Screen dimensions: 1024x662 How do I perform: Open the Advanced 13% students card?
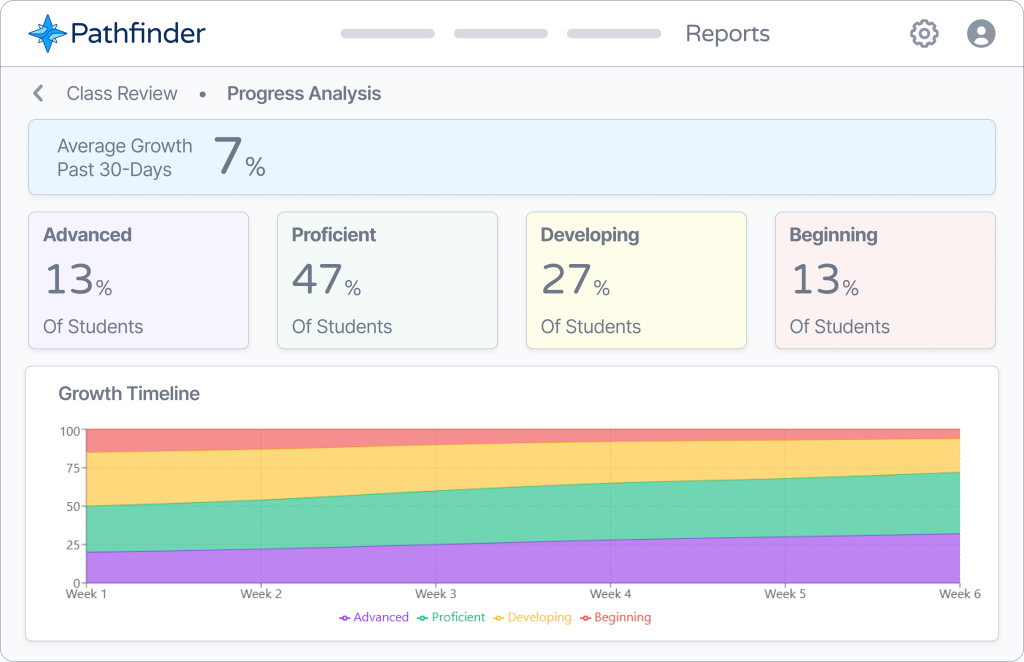138,280
